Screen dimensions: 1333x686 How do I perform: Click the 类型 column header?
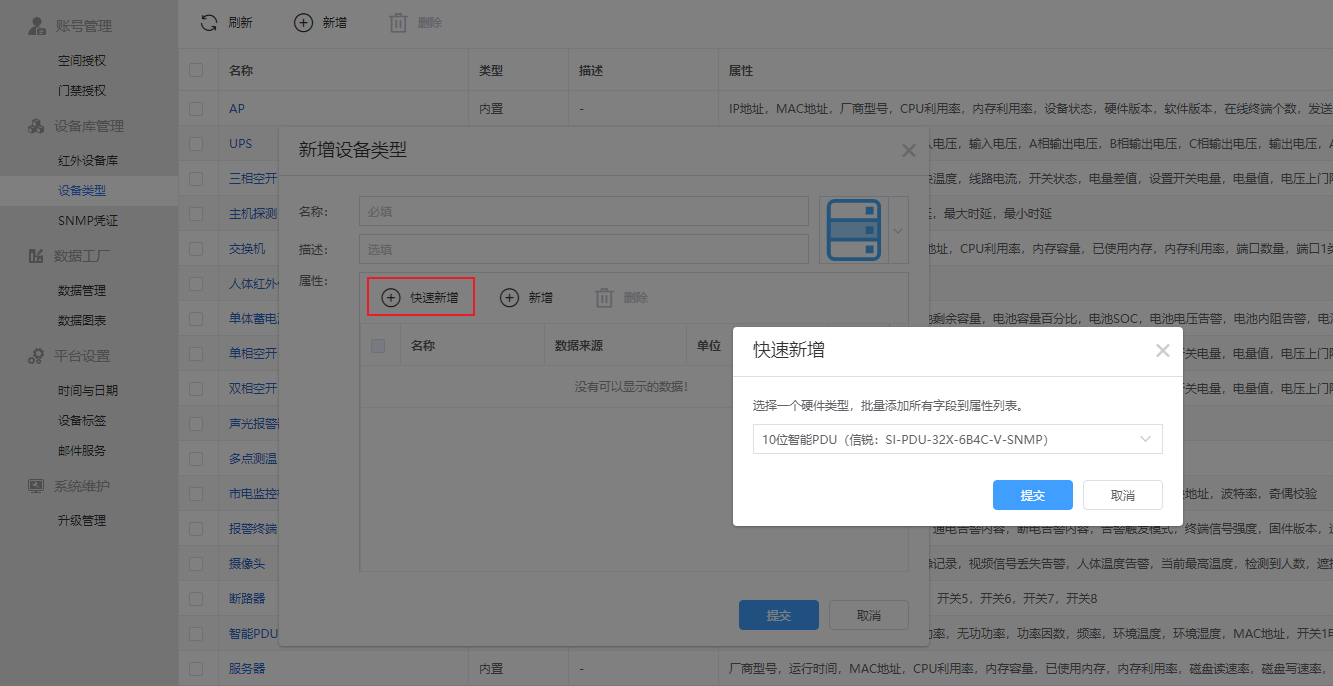point(491,71)
